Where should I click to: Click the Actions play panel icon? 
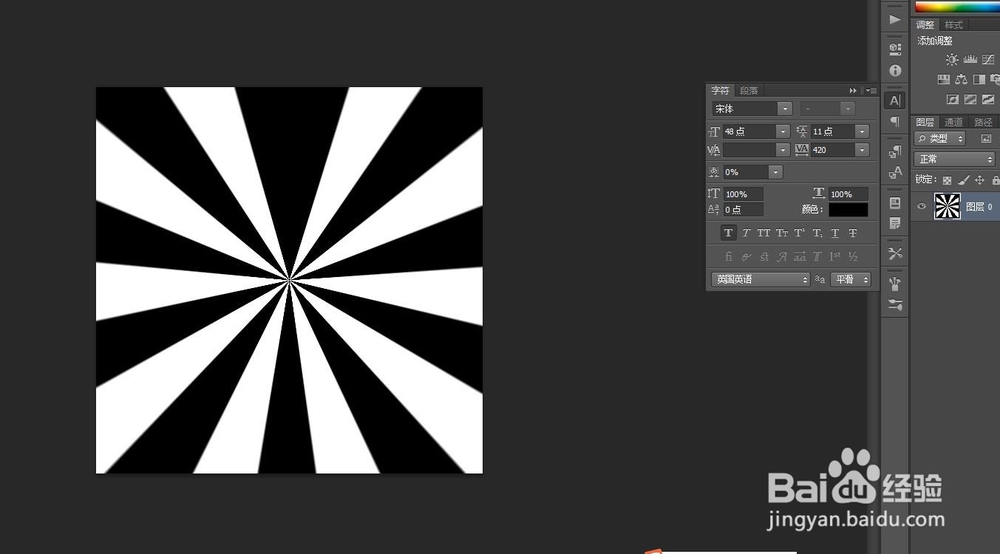tap(895, 20)
